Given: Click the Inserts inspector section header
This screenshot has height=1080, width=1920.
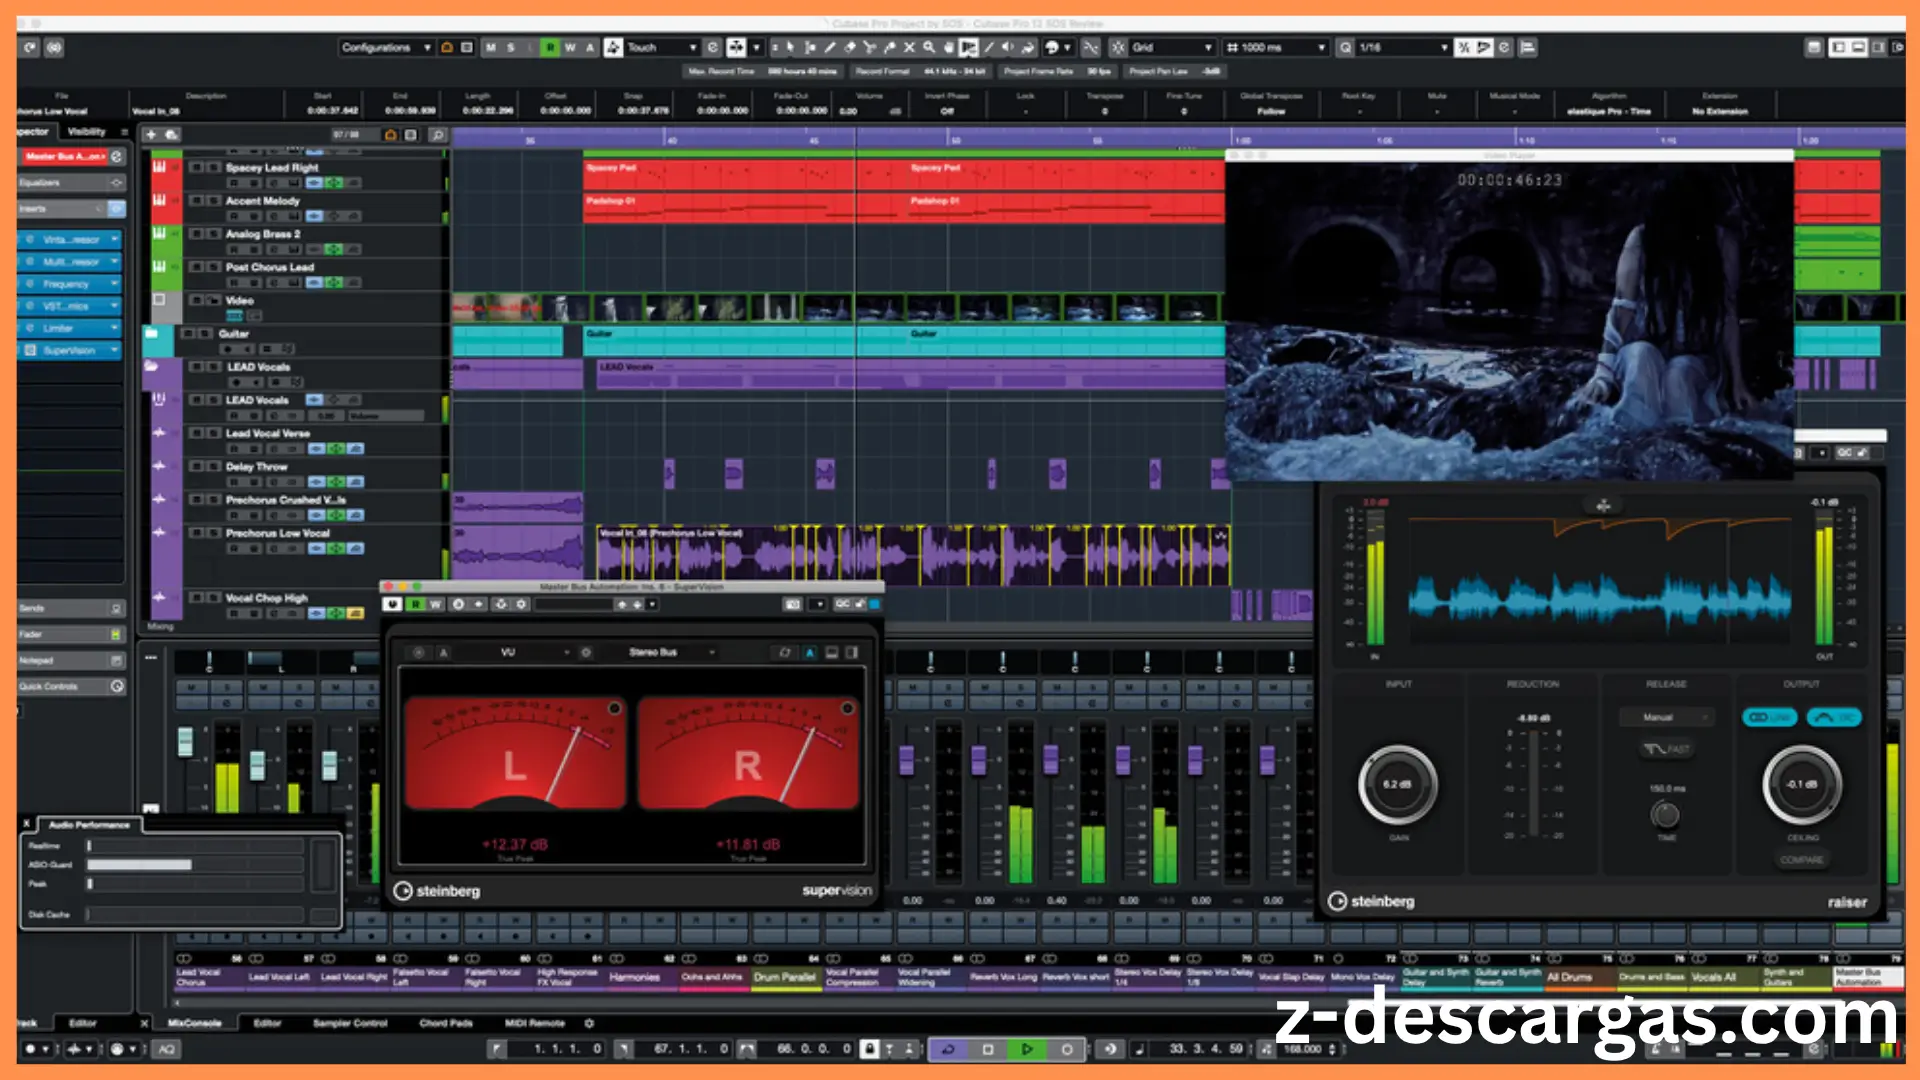Looking at the screenshot, I should [x=70, y=208].
